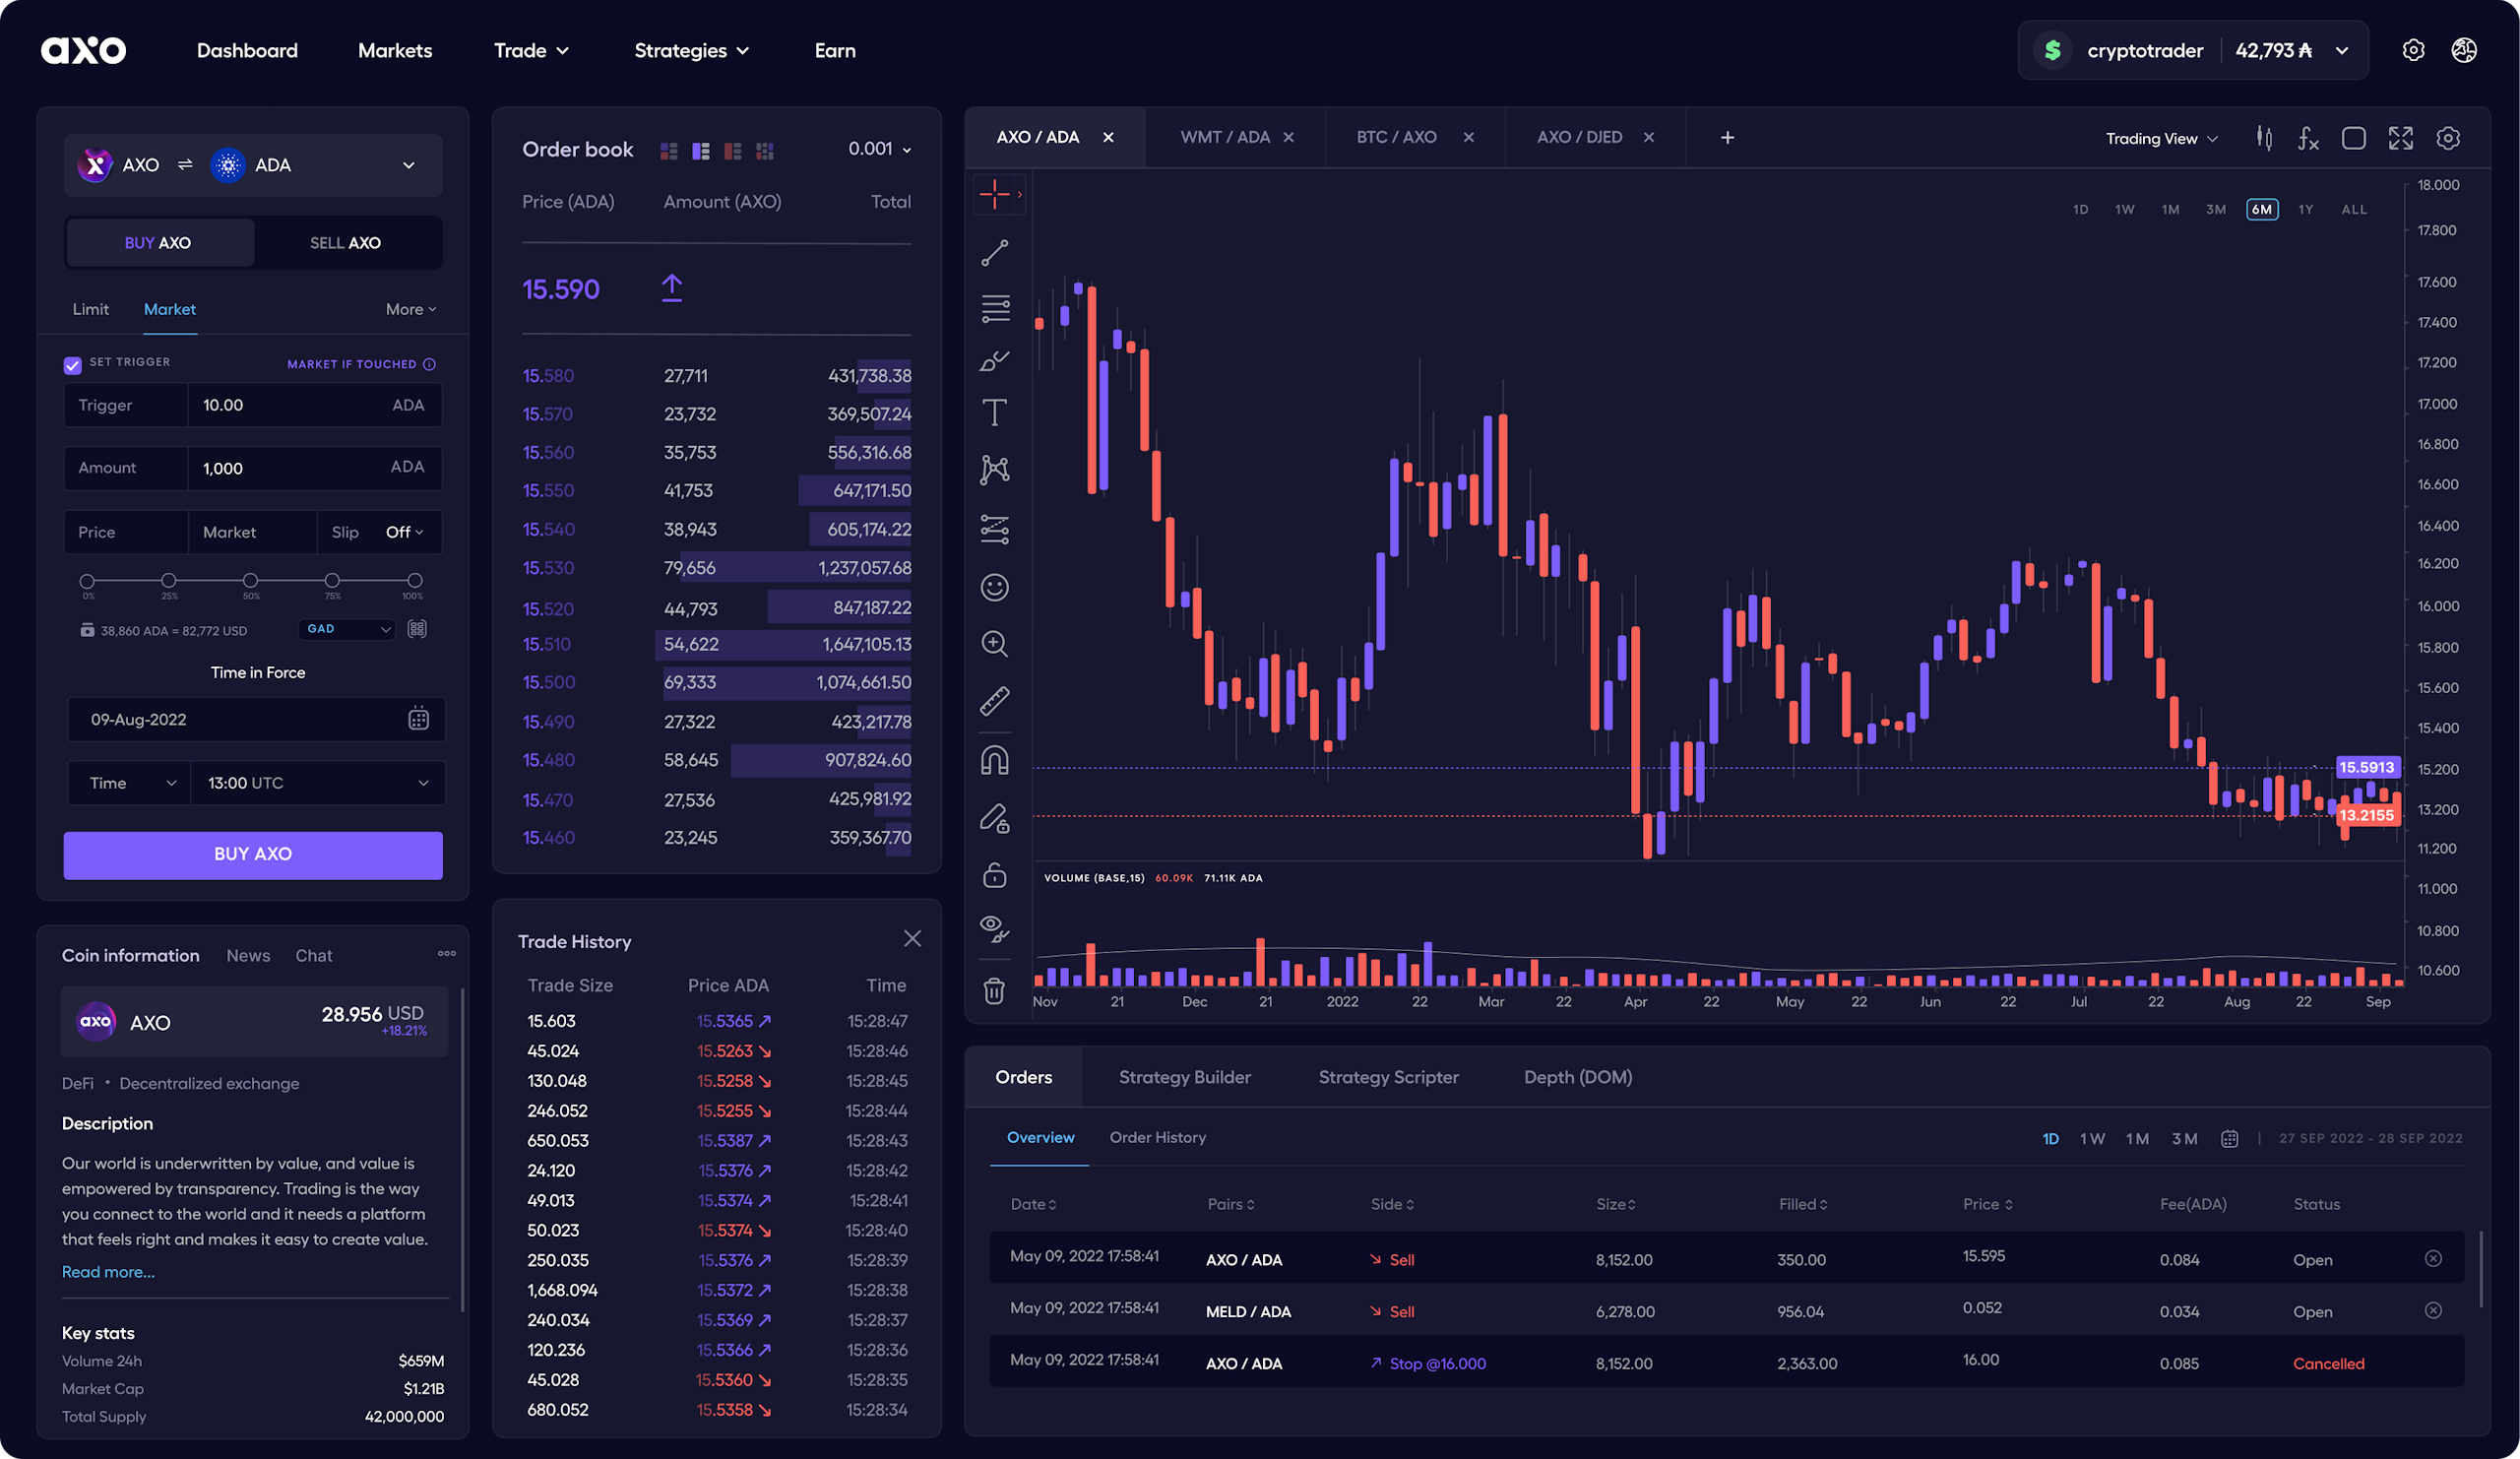This screenshot has width=2520, height=1459.
Task: Open account settings gear in header
Action: pos(2413,50)
